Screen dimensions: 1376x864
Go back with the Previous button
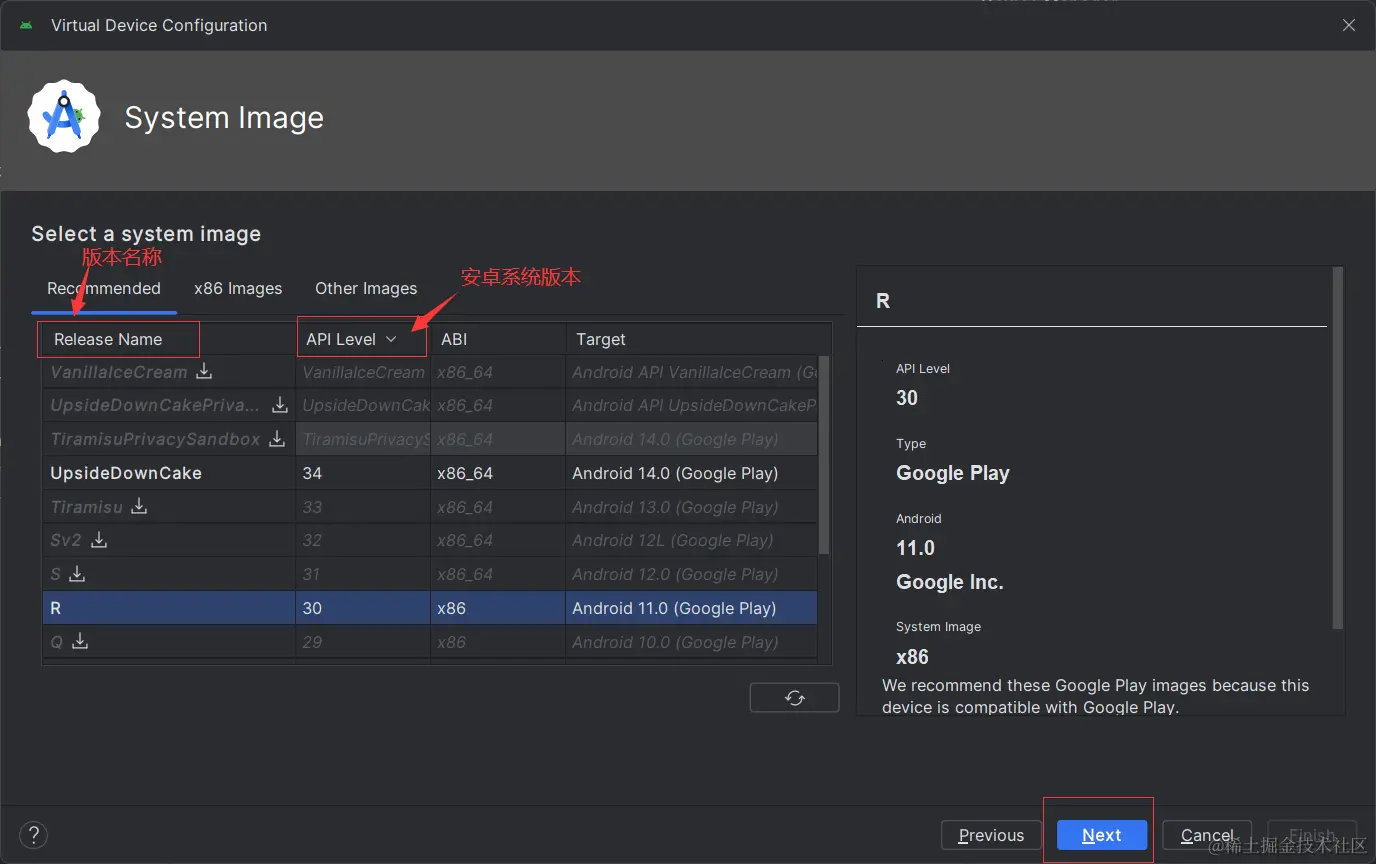(991, 835)
